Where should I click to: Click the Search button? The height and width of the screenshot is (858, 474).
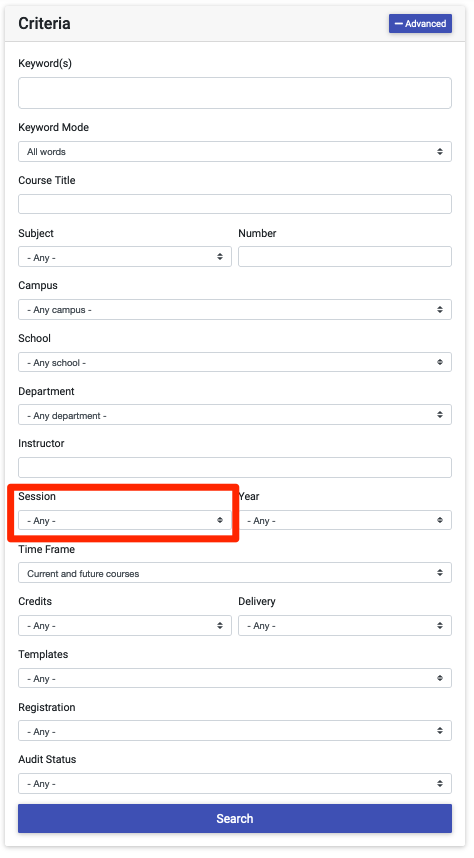[x=234, y=819]
